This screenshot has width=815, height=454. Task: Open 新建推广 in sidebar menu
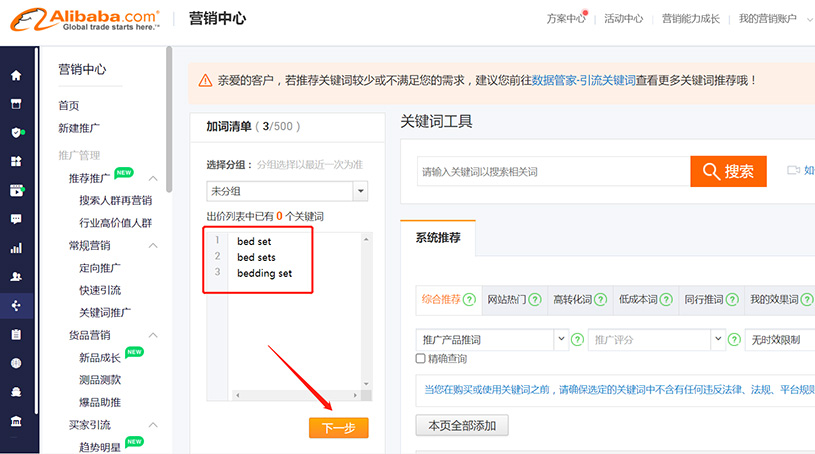click(x=79, y=128)
